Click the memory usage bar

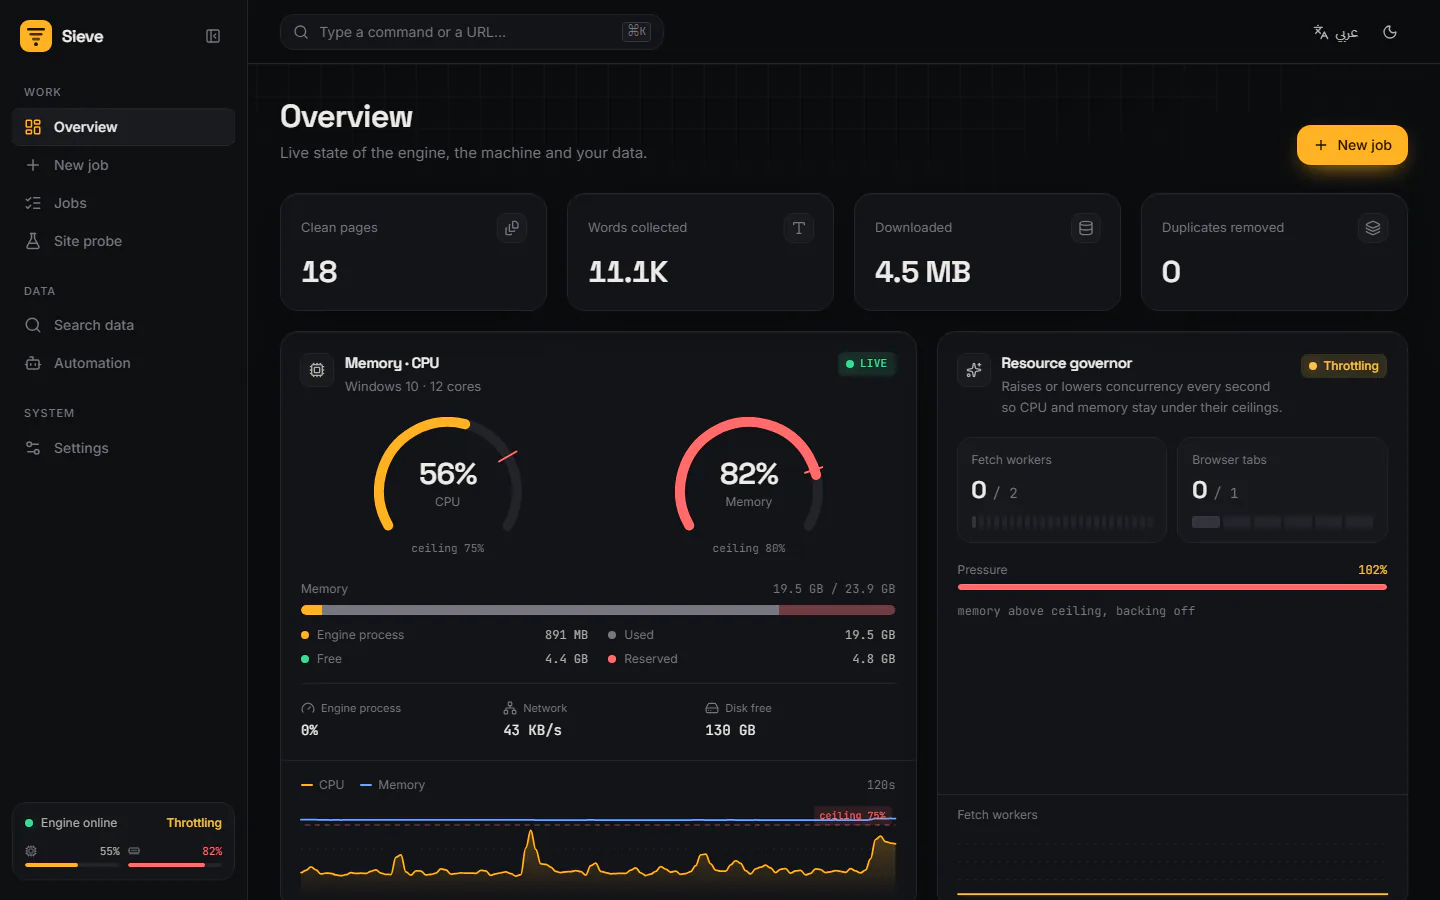[x=598, y=610]
